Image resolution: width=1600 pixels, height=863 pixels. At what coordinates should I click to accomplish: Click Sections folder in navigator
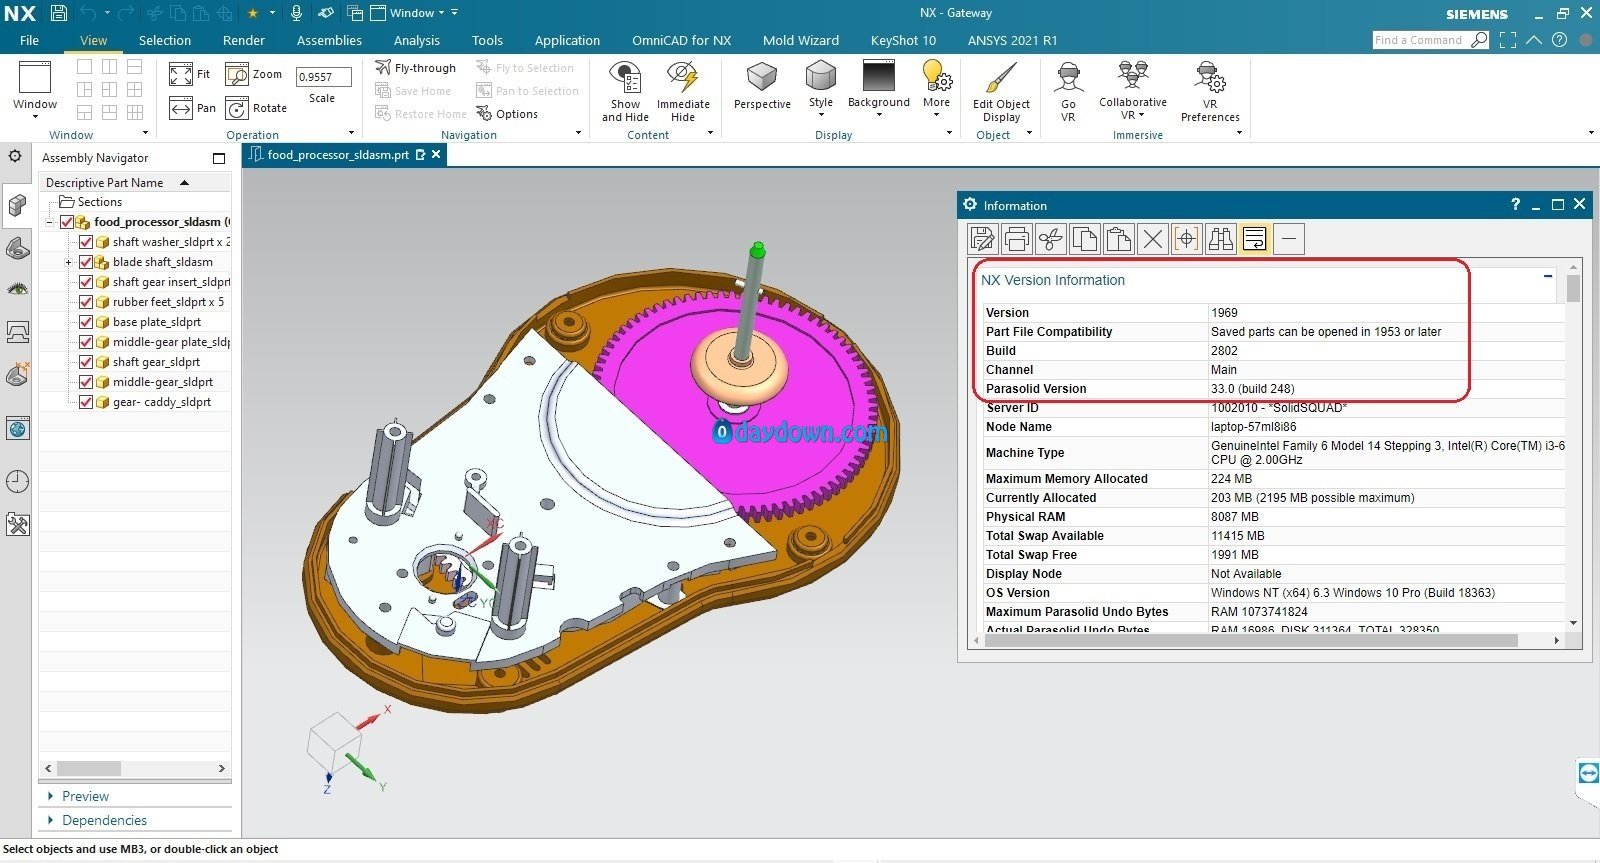(x=91, y=202)
